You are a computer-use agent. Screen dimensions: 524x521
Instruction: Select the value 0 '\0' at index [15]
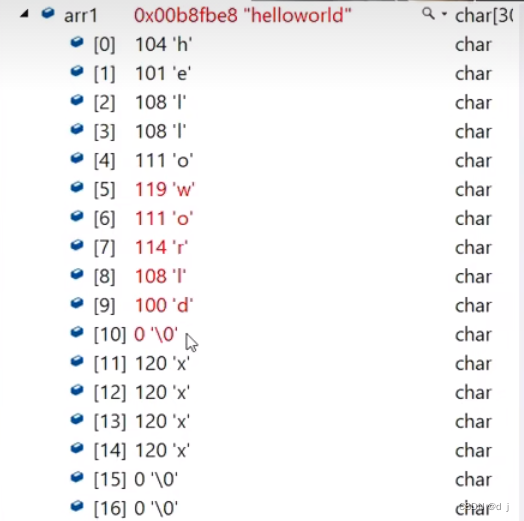click(156, 480)
